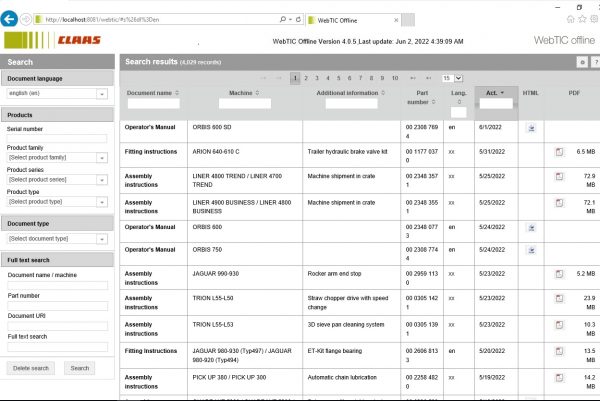Image resolution: width=600 pixels, height=401 pixels.
Task: Open the browser tools gear icon
Action: click(594, 19)
